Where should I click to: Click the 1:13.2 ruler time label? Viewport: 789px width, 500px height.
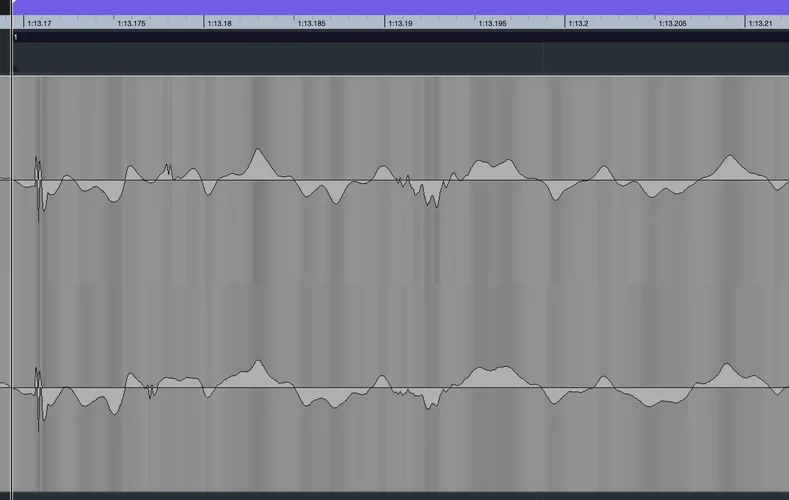pyautogui.click(x=578, y=23)
